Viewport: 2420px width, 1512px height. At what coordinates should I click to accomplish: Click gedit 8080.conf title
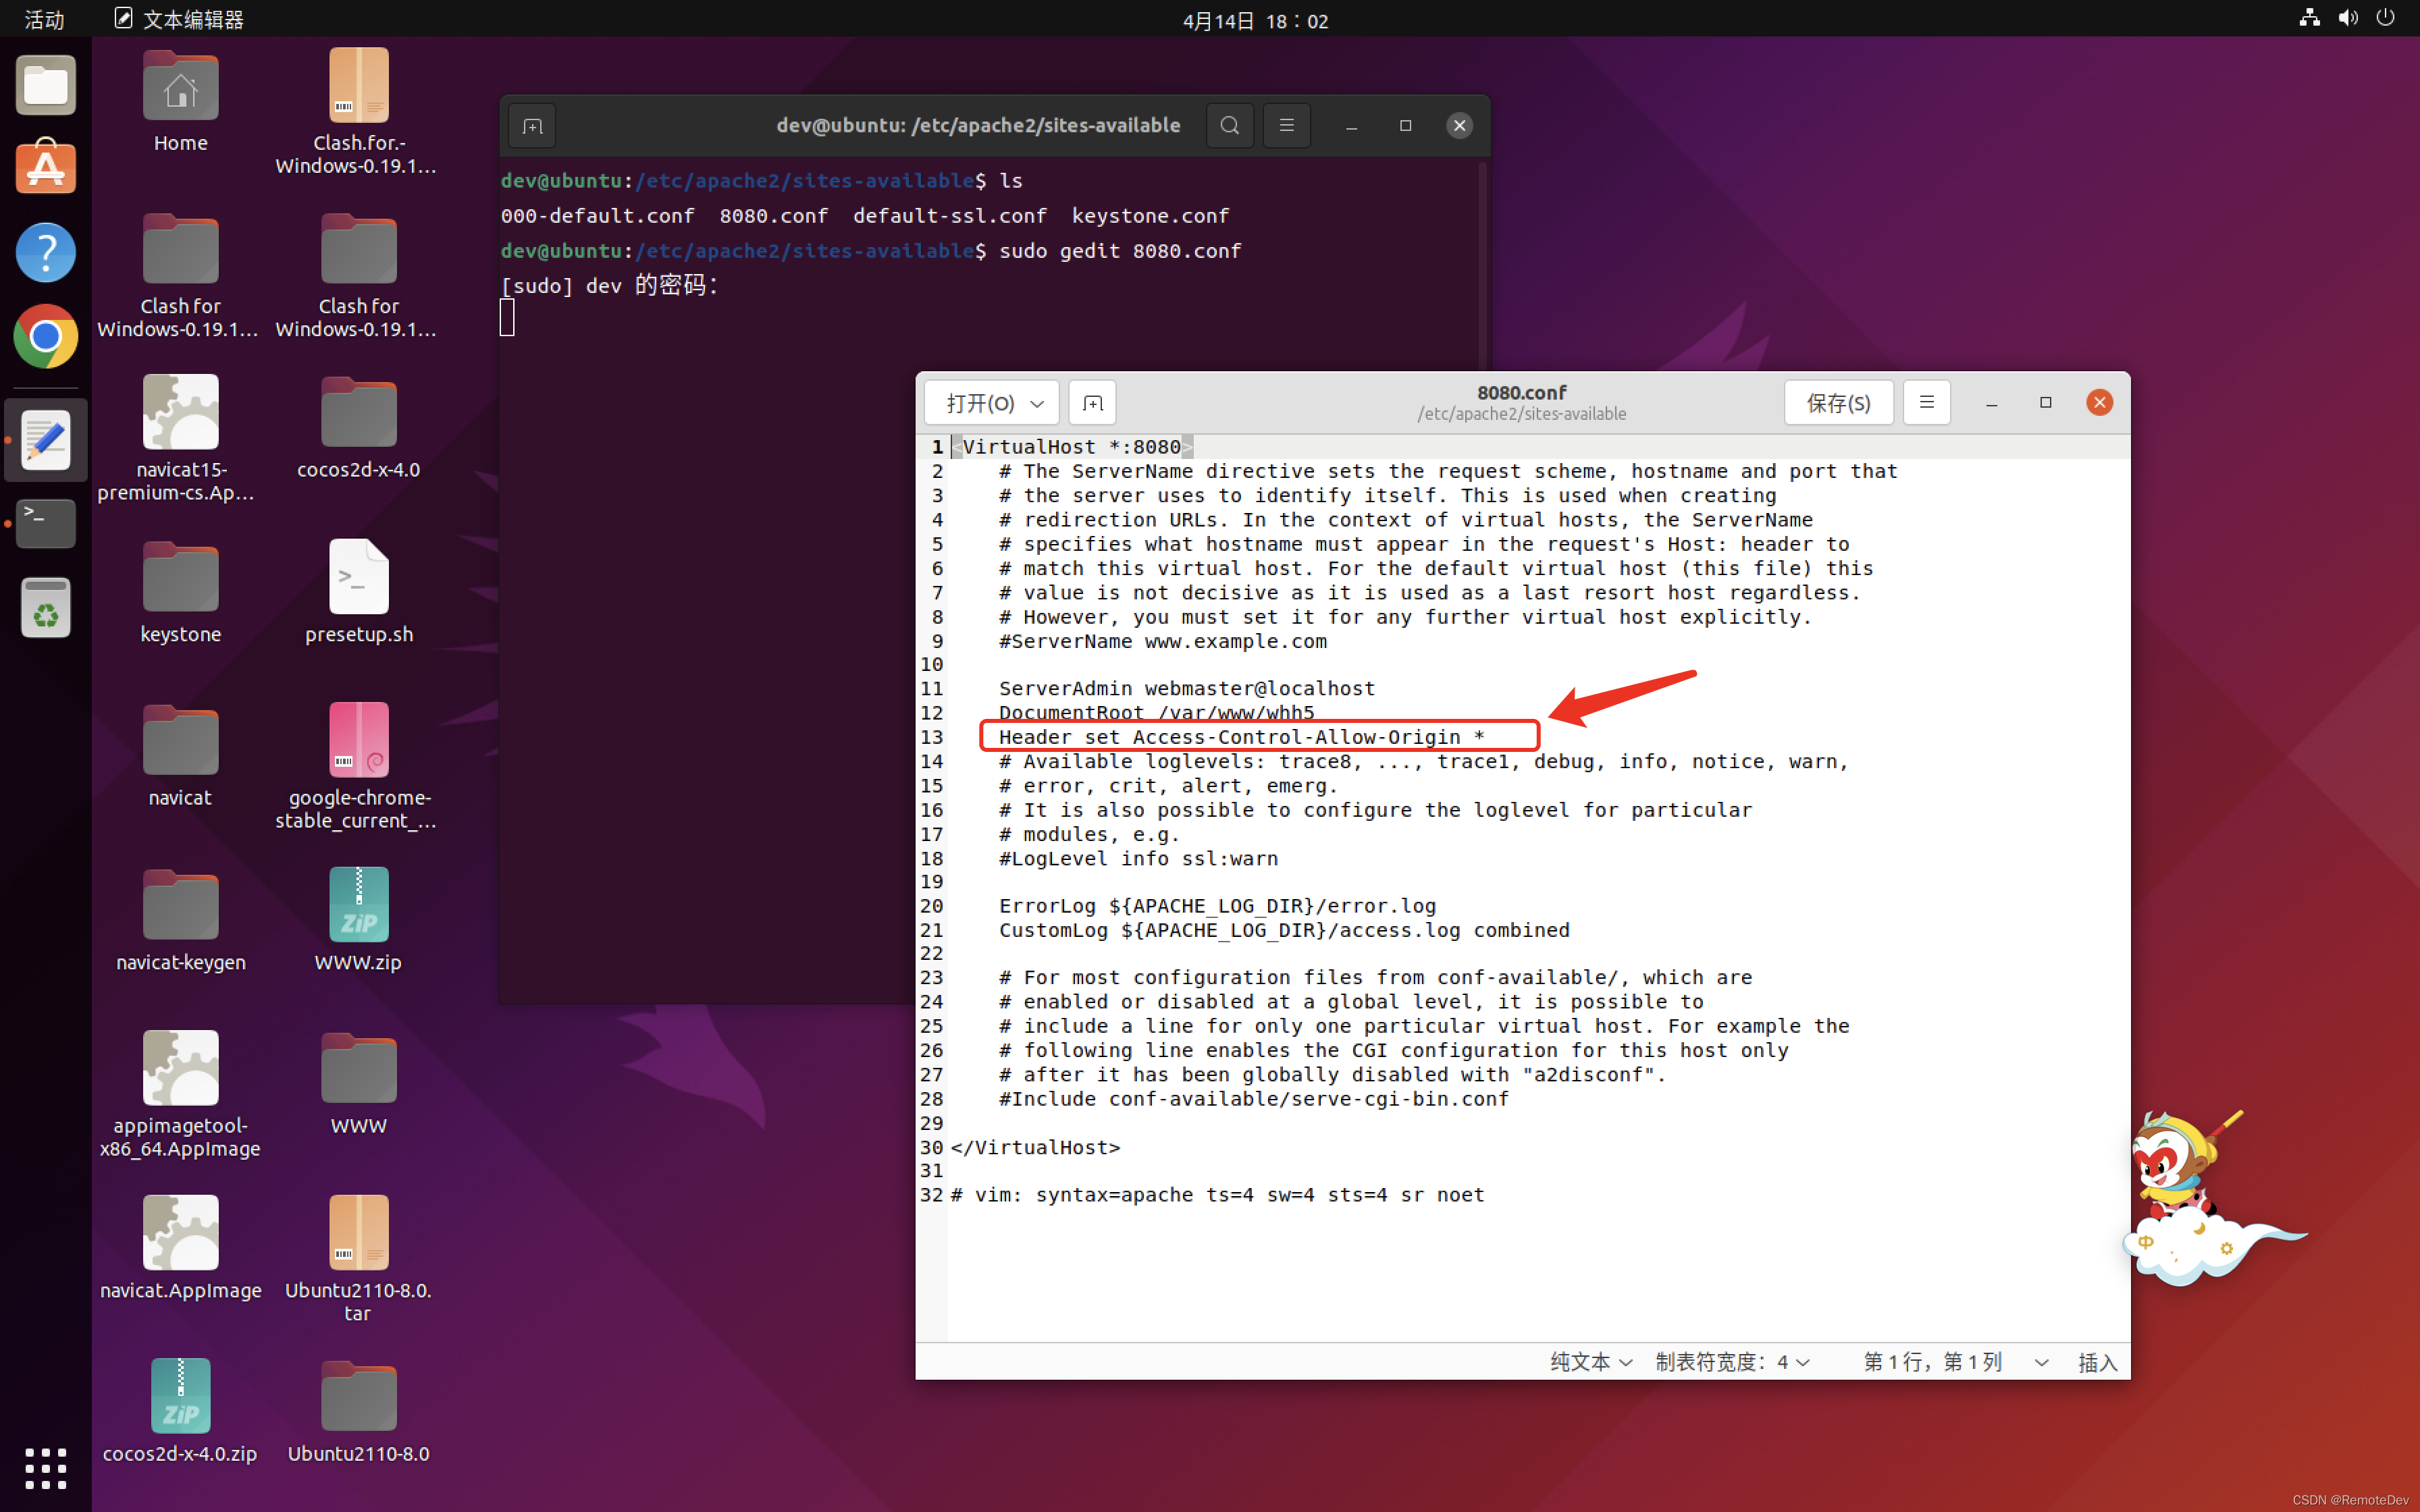[1521, 393]
